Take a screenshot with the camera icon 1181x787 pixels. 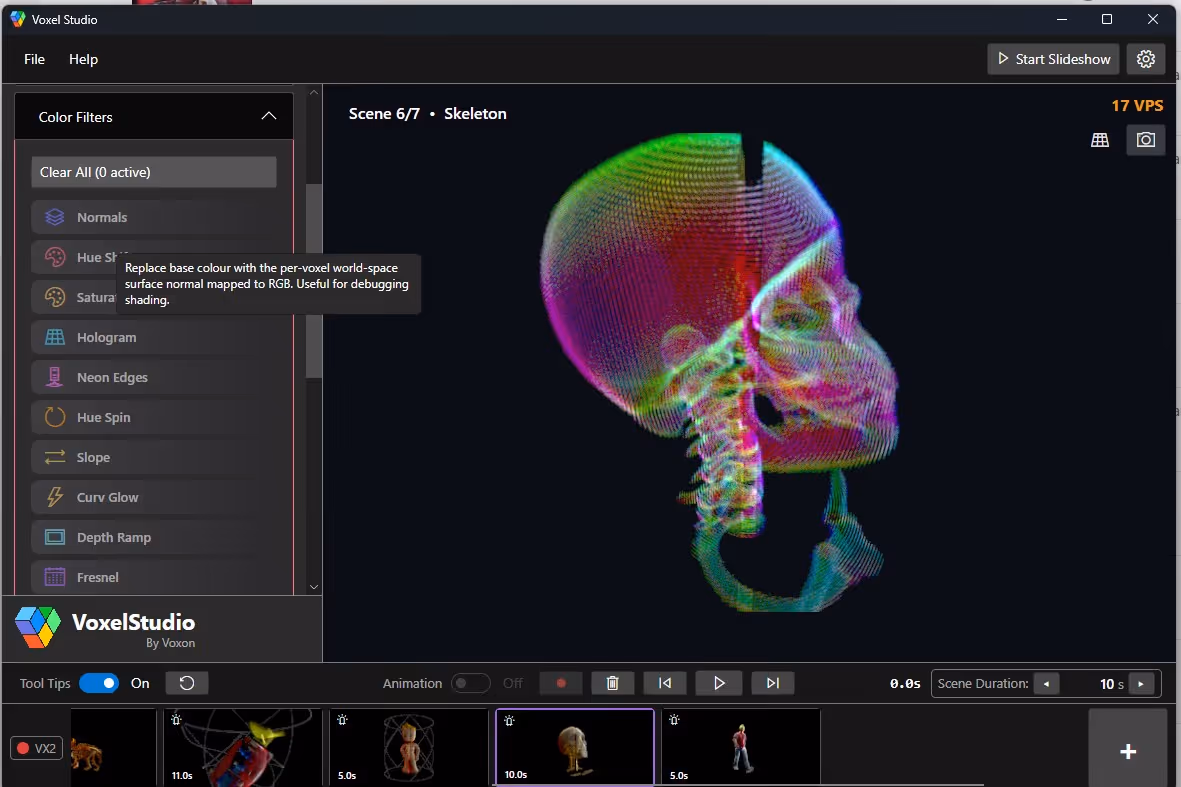[x=1146, y=140]
